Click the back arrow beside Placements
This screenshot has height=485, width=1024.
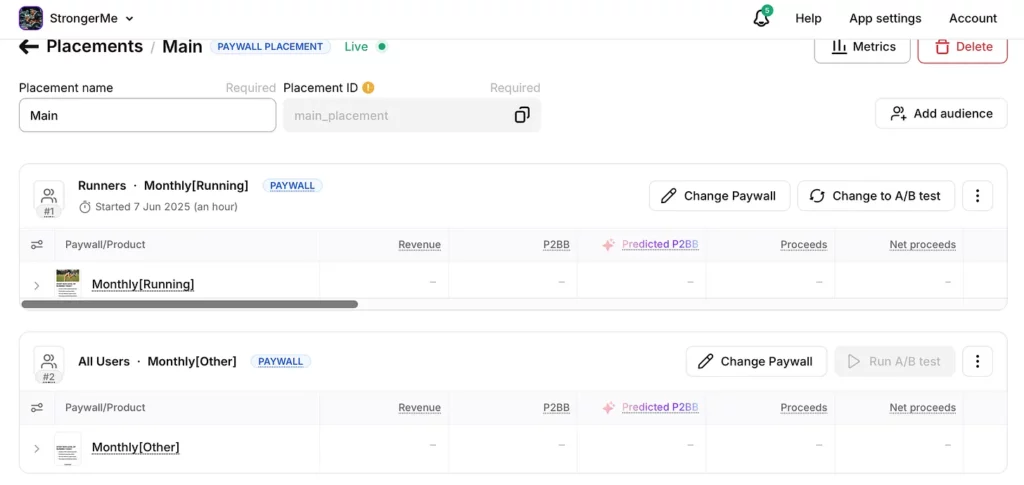coord(29,47)
